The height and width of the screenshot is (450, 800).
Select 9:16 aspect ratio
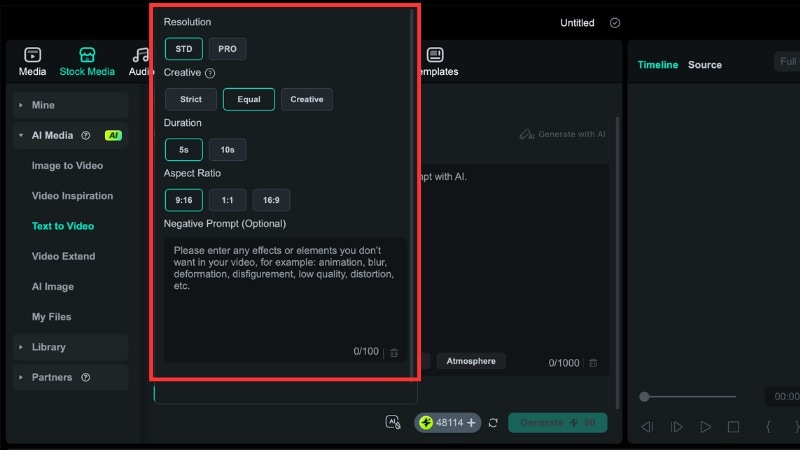tap(184, 200)
